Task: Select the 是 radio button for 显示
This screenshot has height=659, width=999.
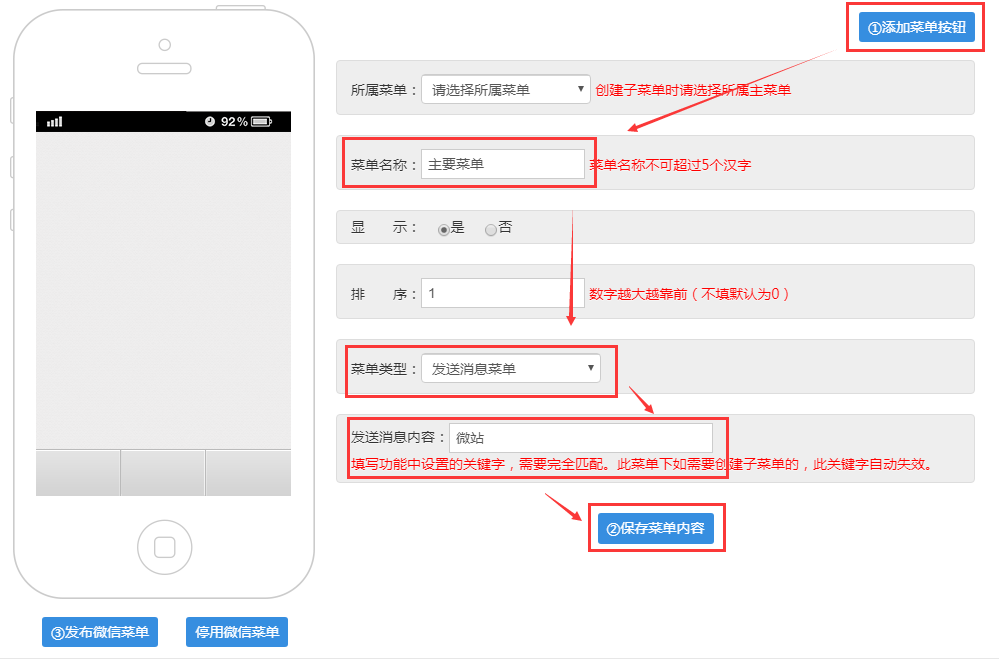Action: click(444, 229)
